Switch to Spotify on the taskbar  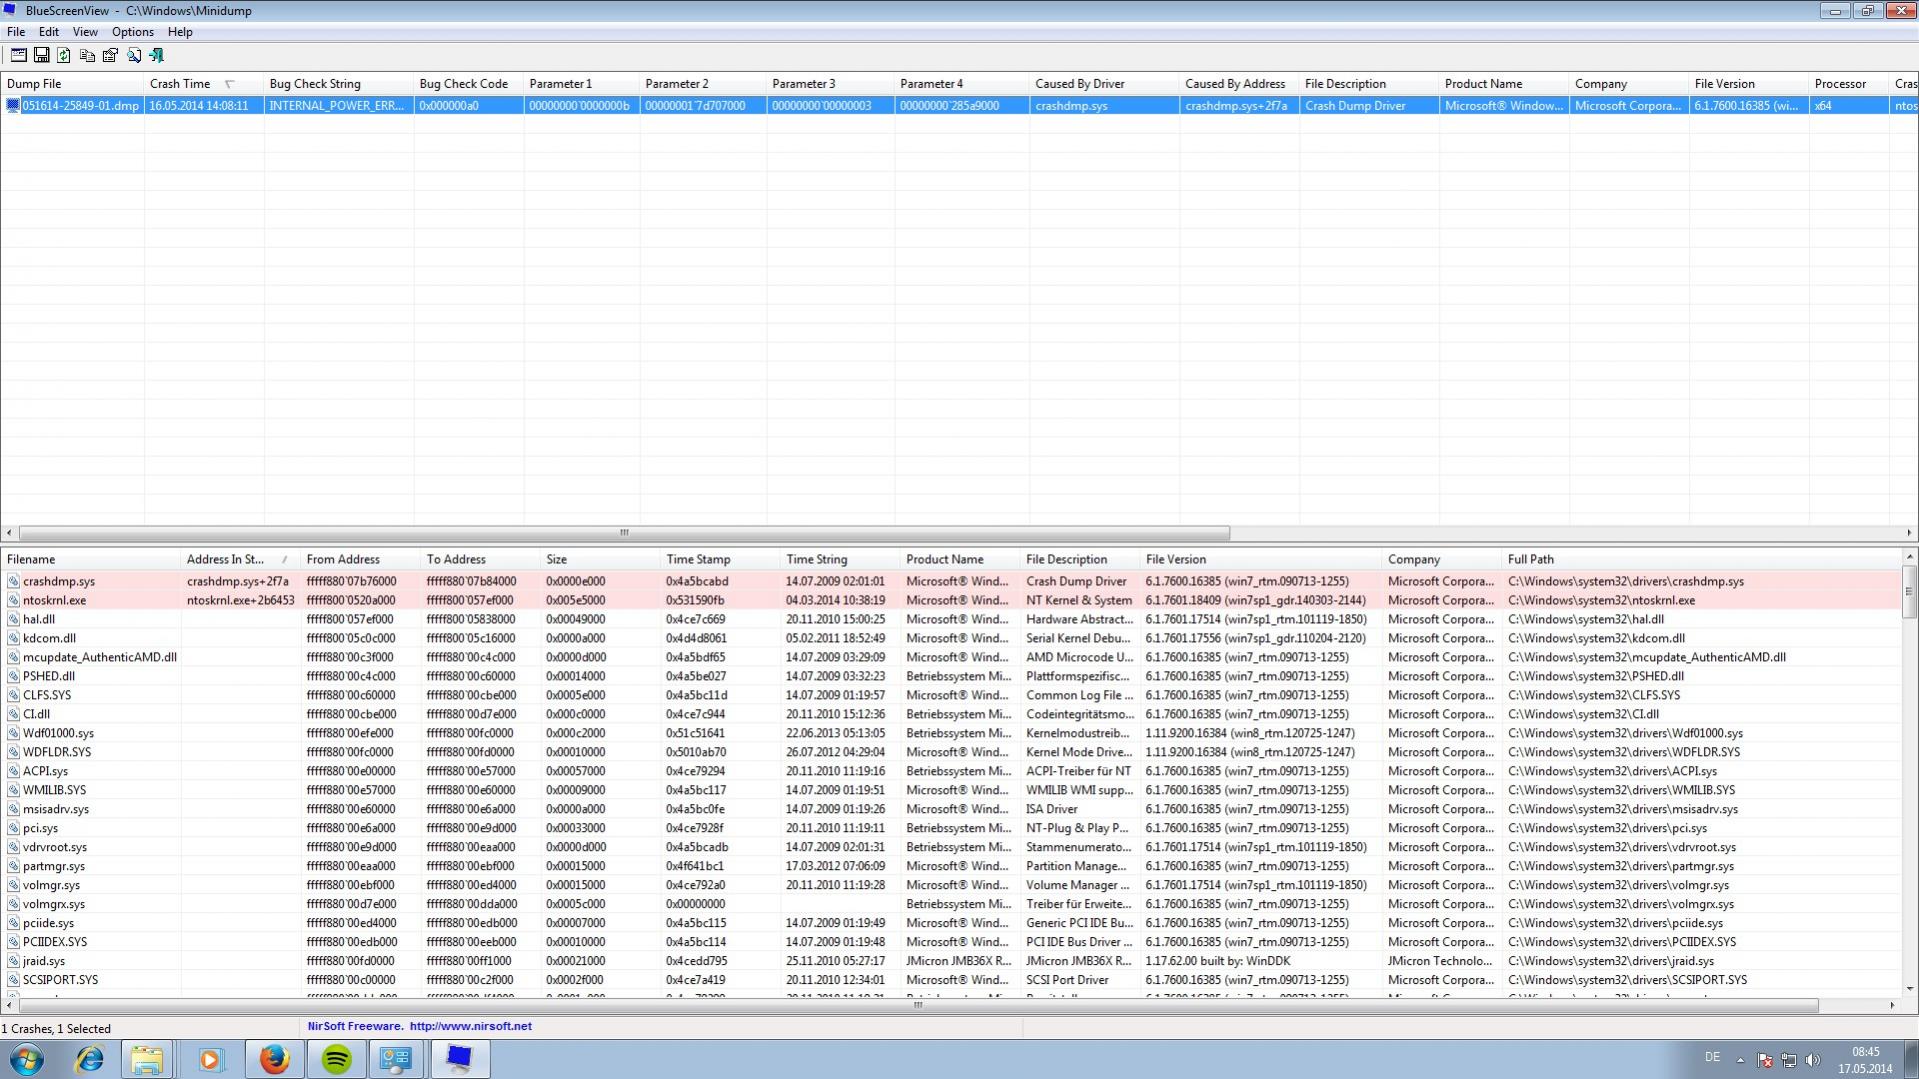[x=336, y=1059]
